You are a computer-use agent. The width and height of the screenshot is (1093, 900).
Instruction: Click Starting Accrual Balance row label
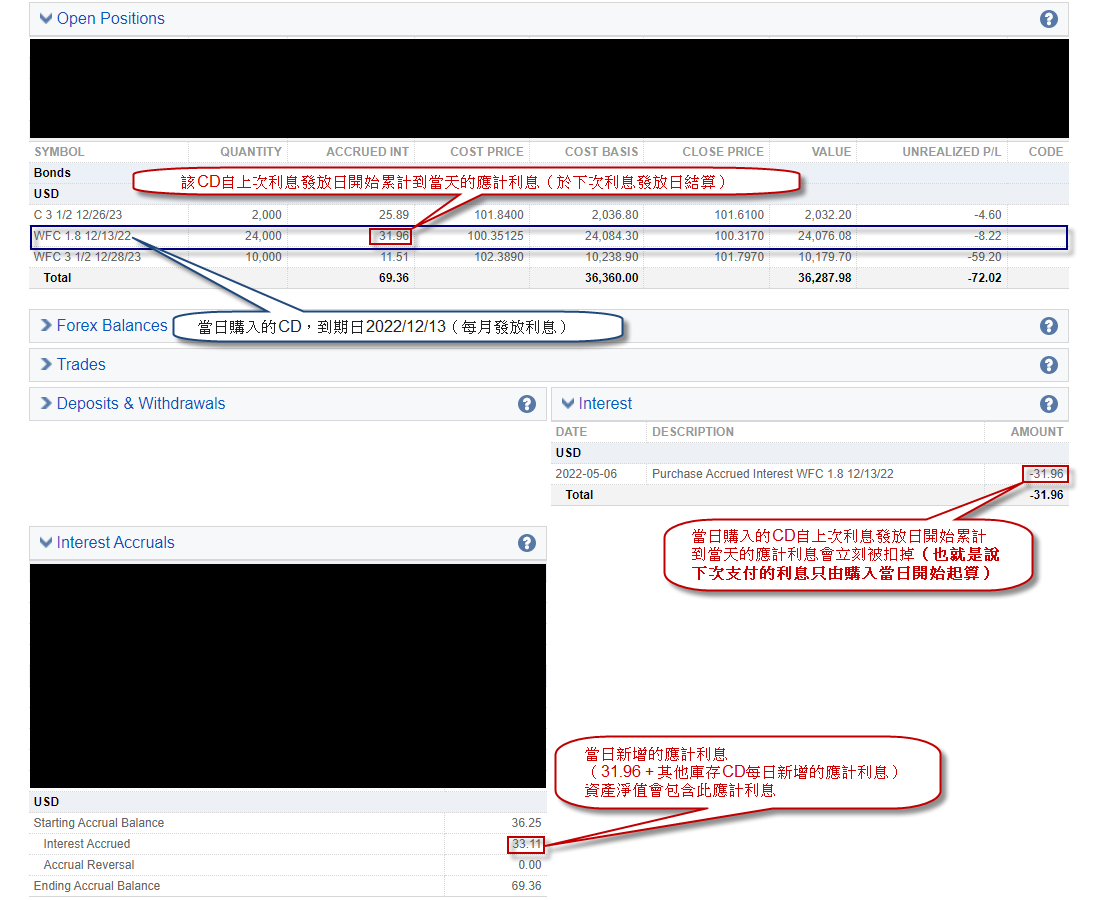99,823
